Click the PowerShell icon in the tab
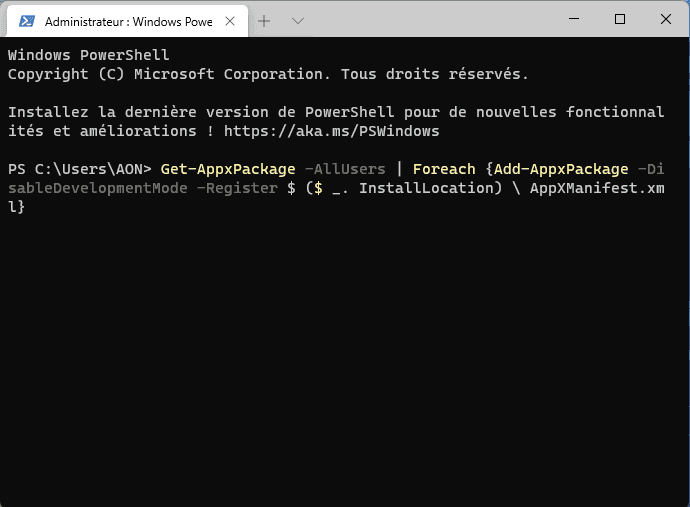The width and height of the screenshot is (690, 507). (x=28, y=20)
